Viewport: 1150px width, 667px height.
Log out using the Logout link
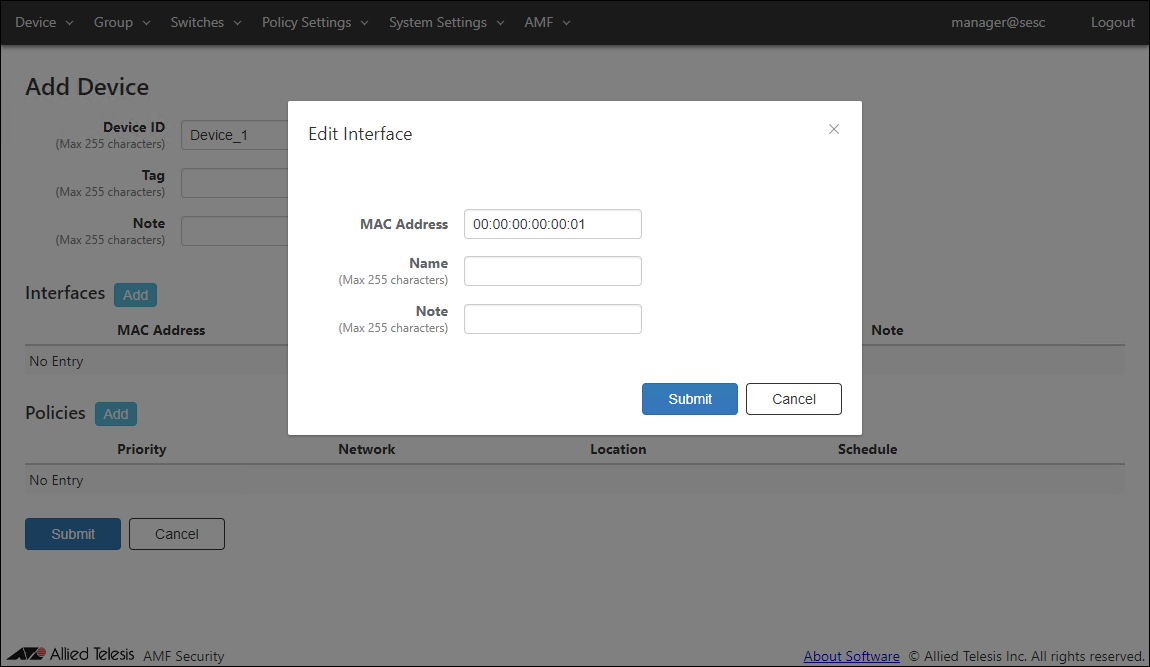(x=1112, y=22)
